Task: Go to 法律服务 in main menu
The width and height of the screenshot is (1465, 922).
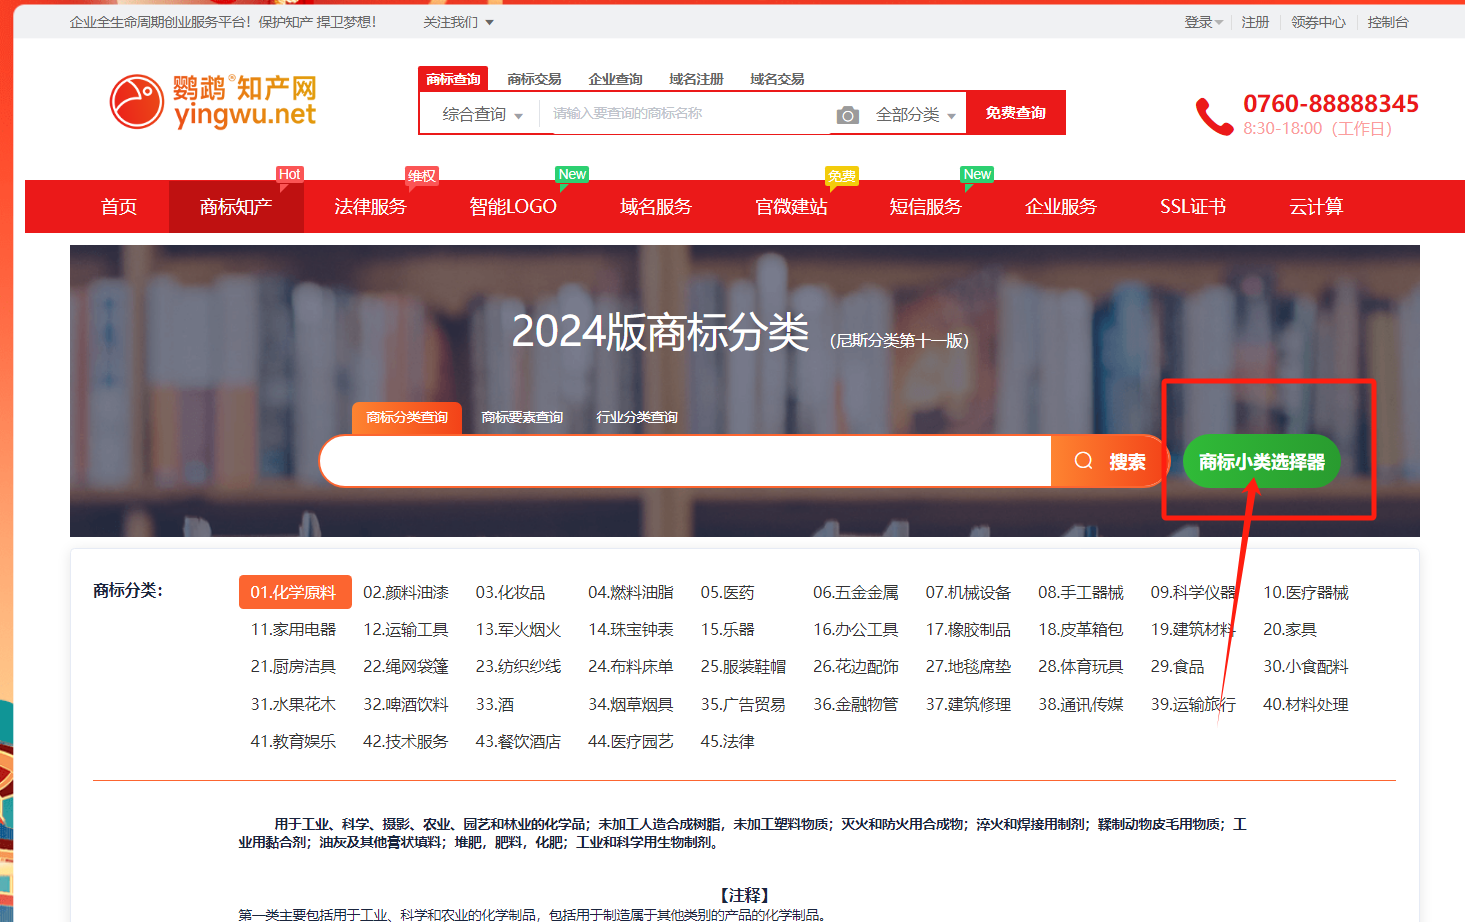Action: pyautogui.click(x=370, y=207)
